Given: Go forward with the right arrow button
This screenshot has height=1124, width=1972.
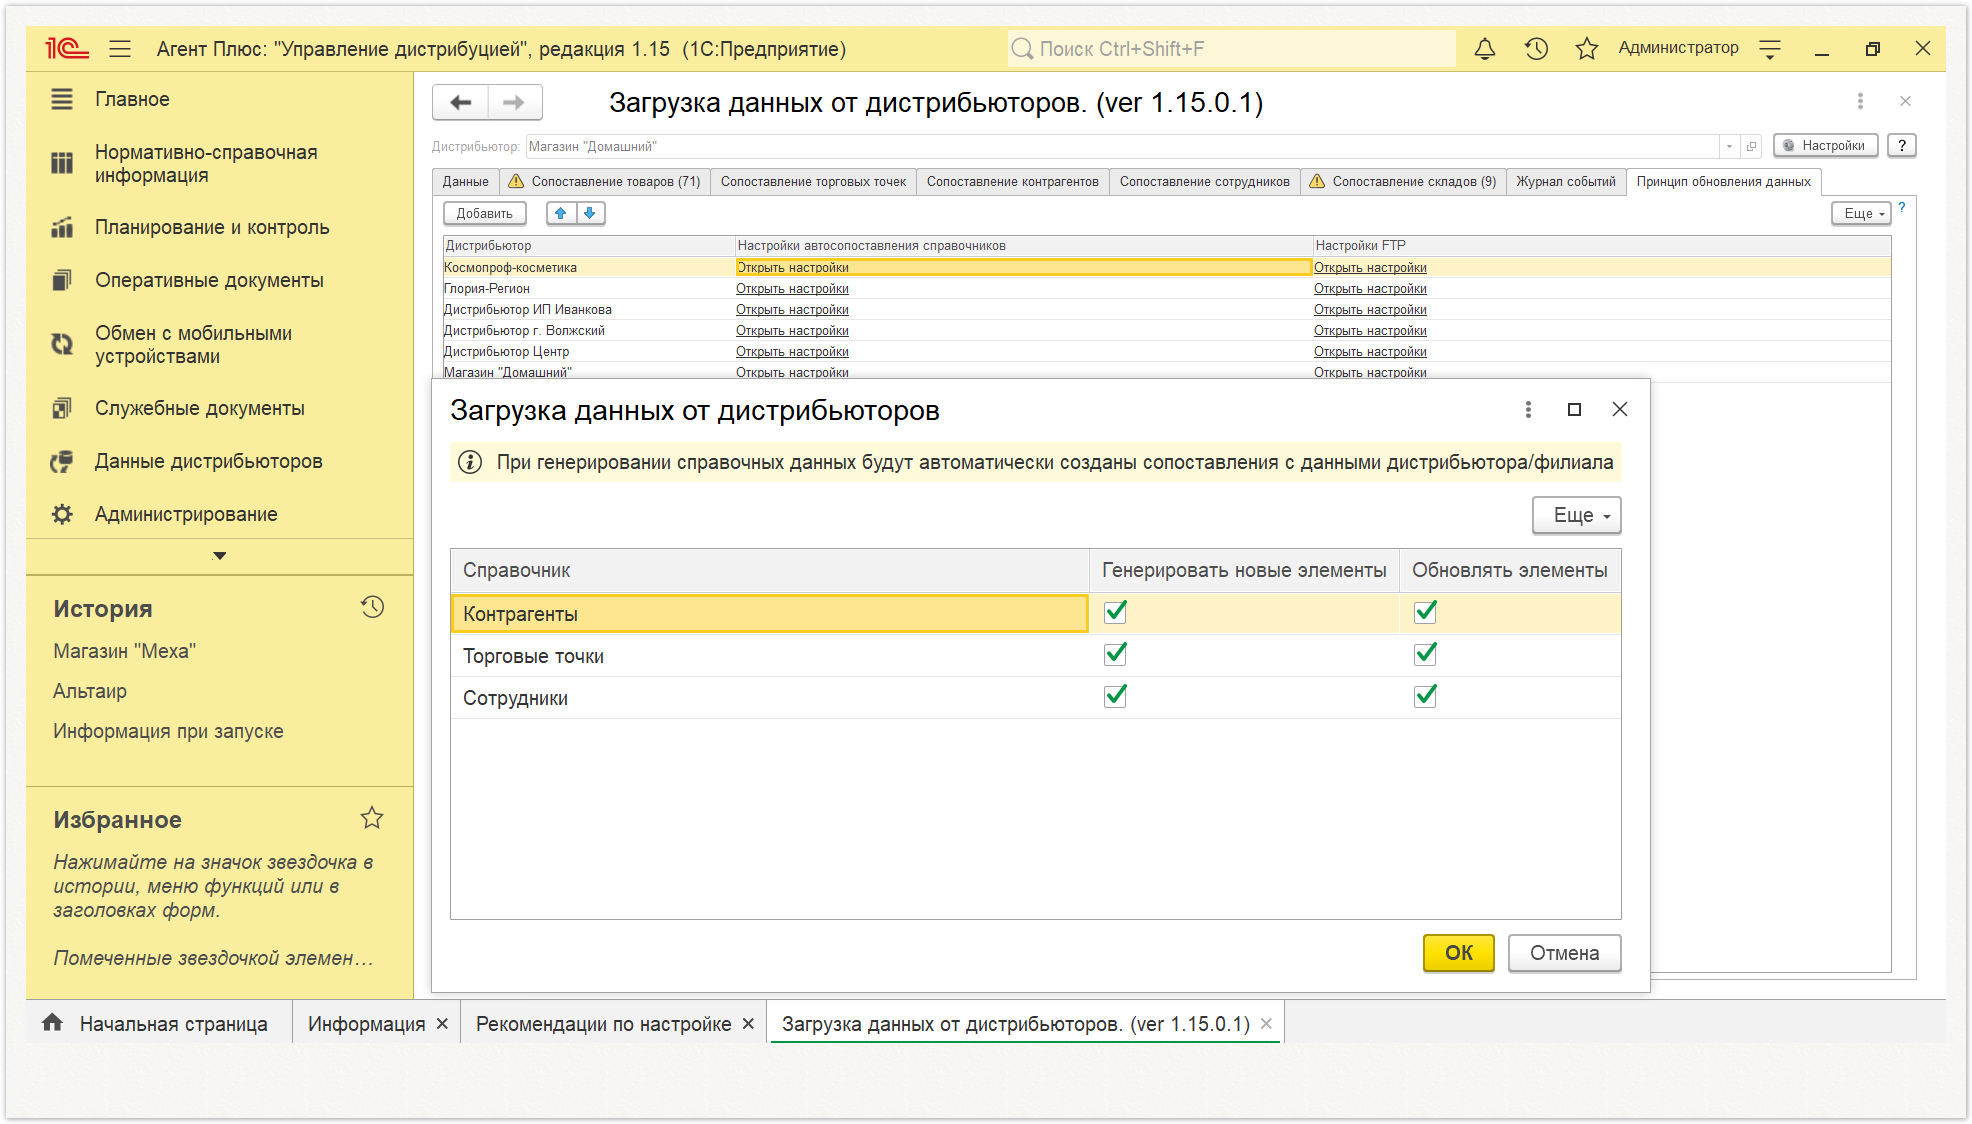Looking at the screenshot, I should [x=515, y=102].
